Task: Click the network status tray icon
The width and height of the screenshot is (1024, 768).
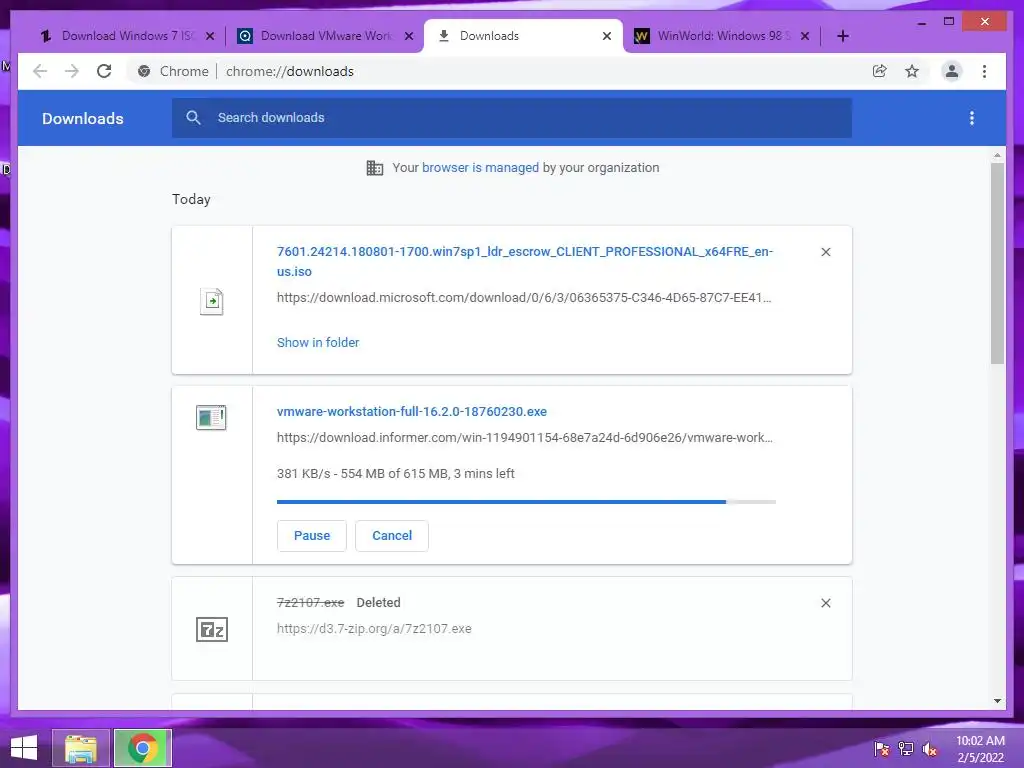Action: coord(906,748)
